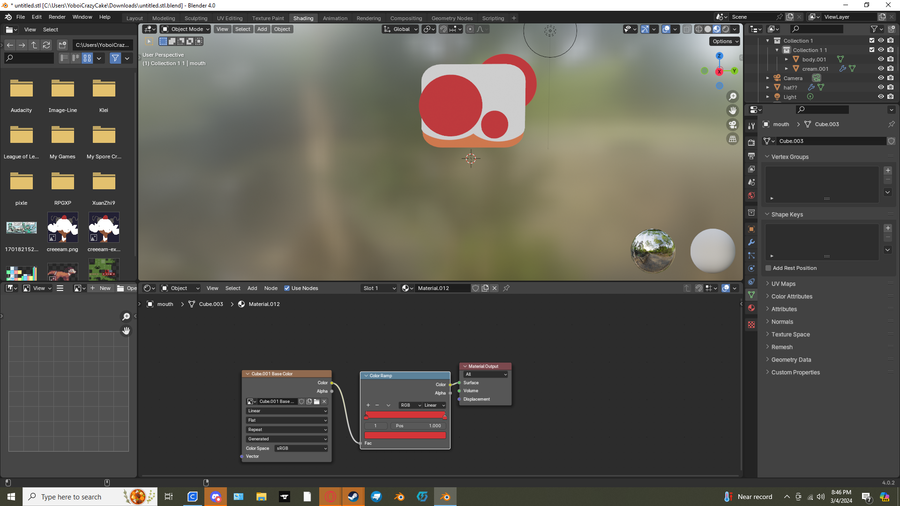Image resolution: width=900 pixels, height=506 pixels.
Task: Click Color Ramp red color swatch
Action: (405, 435)
